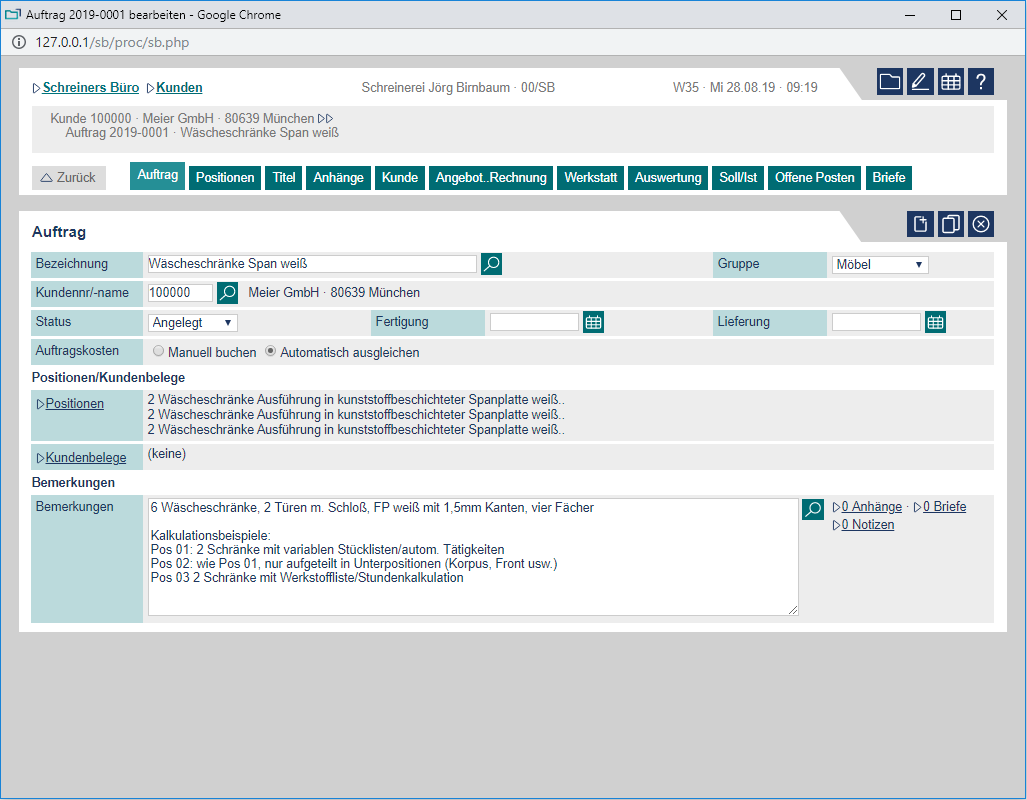Click the copy icon in Auftrag panel
Screen dimensions: 1027x800
(951, 224)
